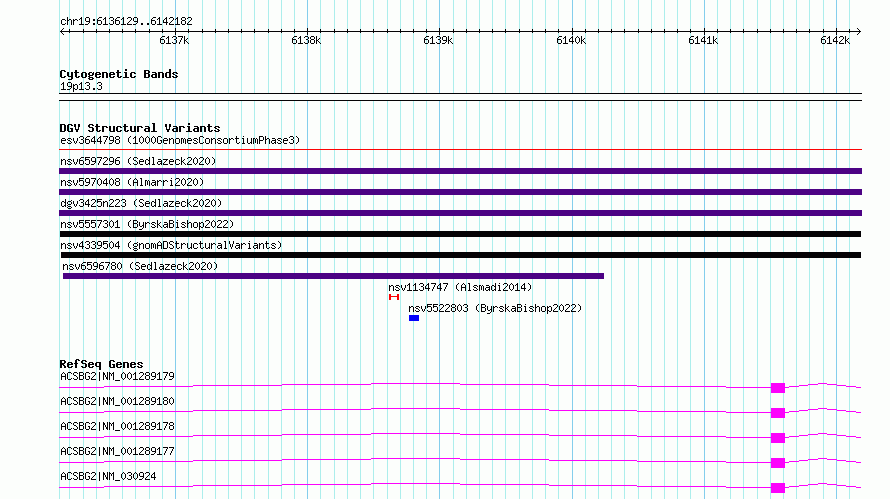Image resolution: width=890 pixels, height=499 pixels.
Task: Open transcript ACSBG2|NM_001289178 label
Action: point(117,426)
